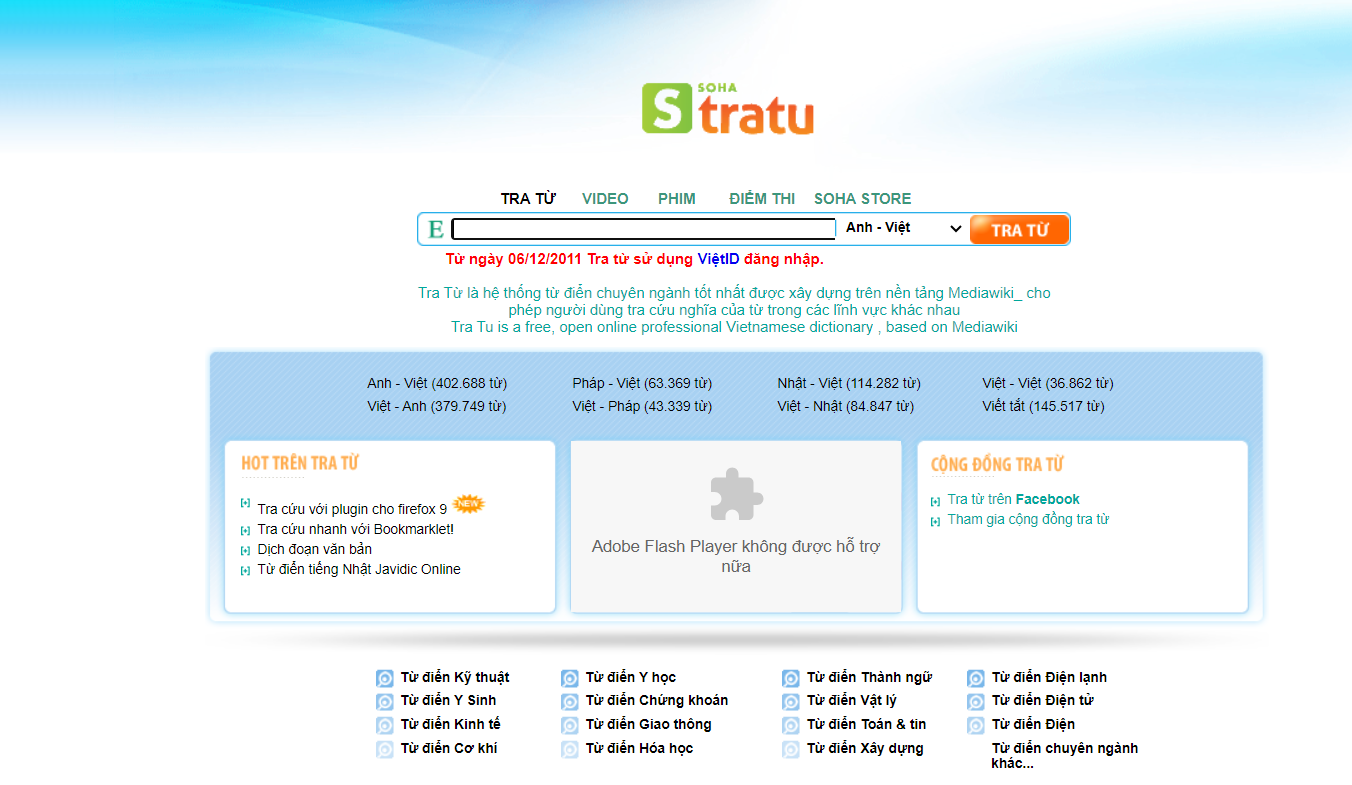
Task: Click the icon beside Từ điển Kinh tế
Action: point(385,725)
